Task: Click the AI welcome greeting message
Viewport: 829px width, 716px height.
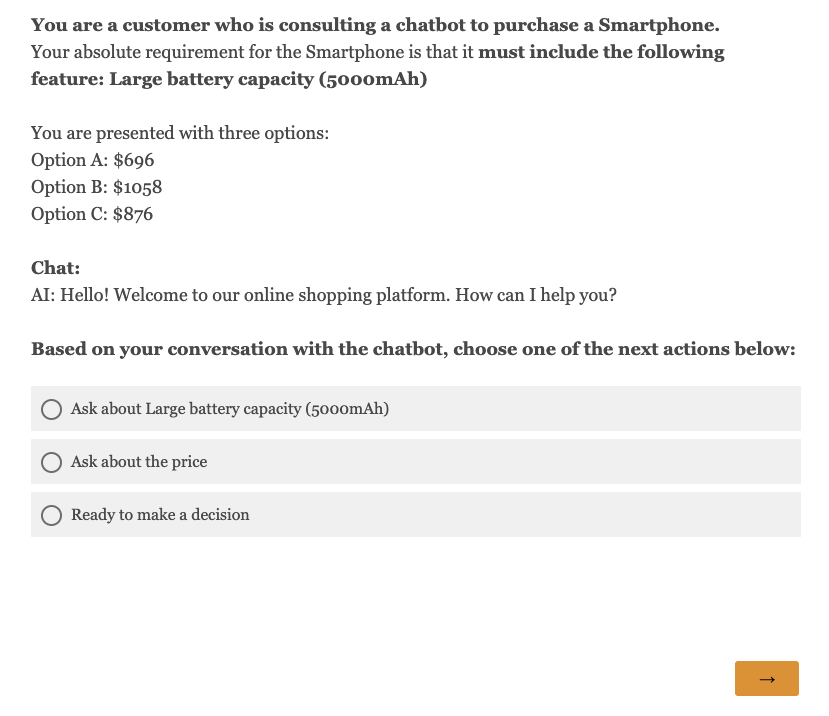Action: pyautogui.click(x=324, y=296)
